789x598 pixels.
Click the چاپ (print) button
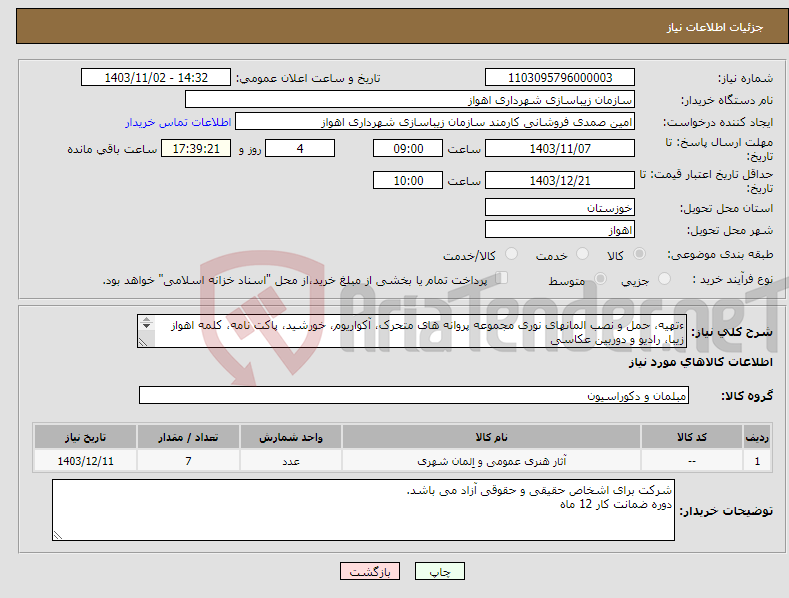pos(439,571)
